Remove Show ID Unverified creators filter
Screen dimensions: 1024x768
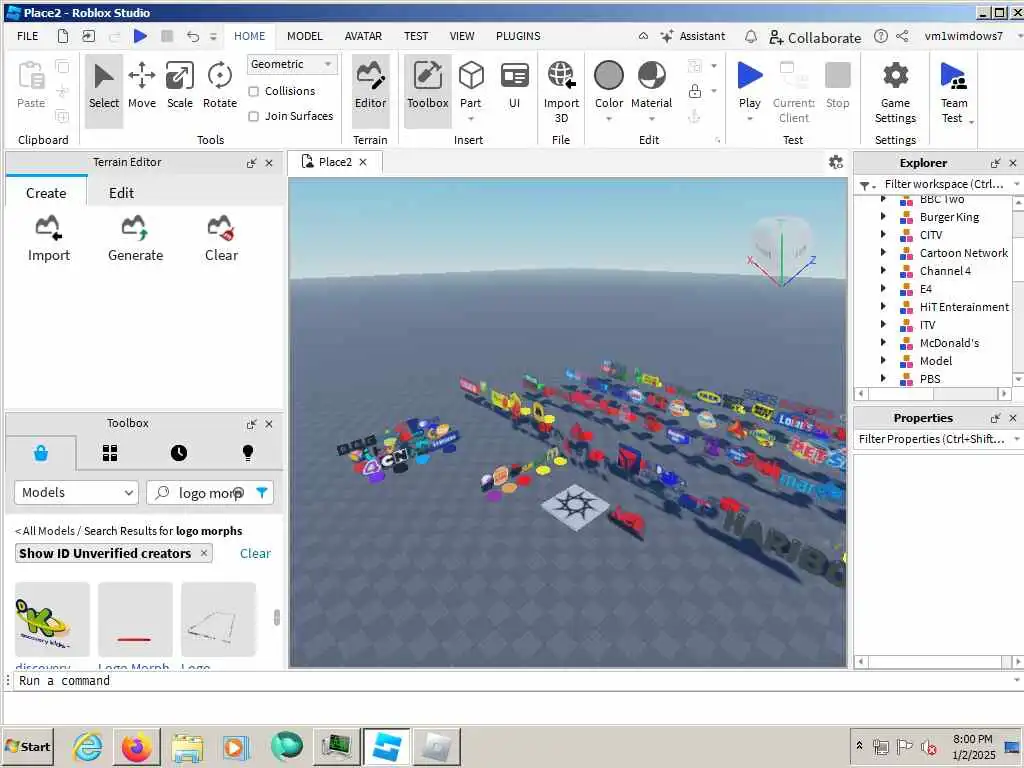click(x=204, y=553)
